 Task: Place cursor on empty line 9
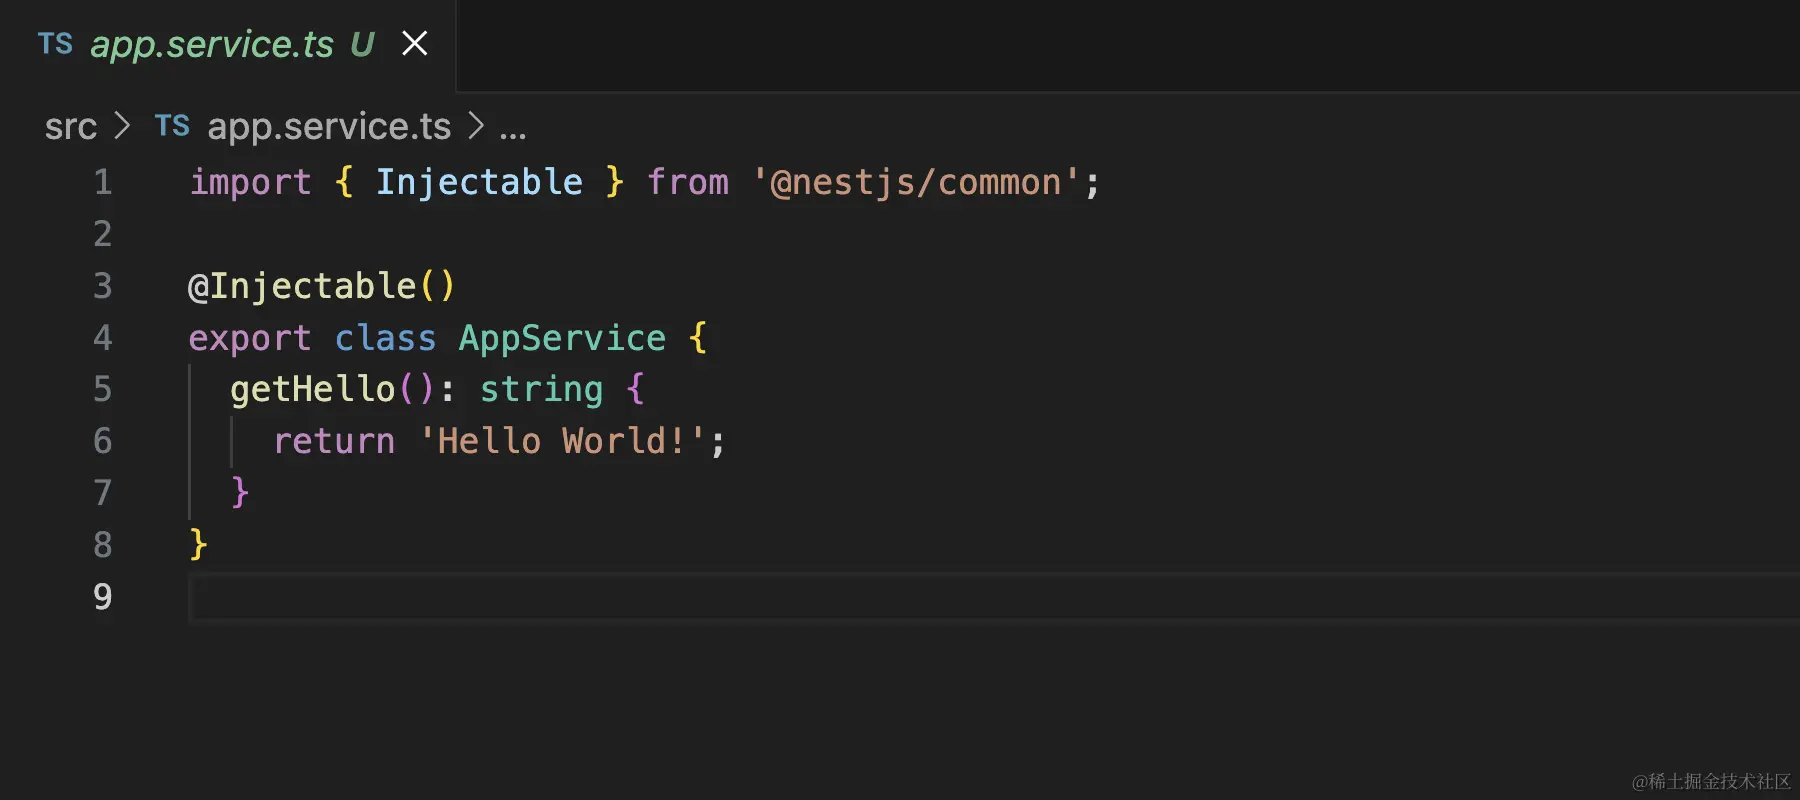point(600,597)
